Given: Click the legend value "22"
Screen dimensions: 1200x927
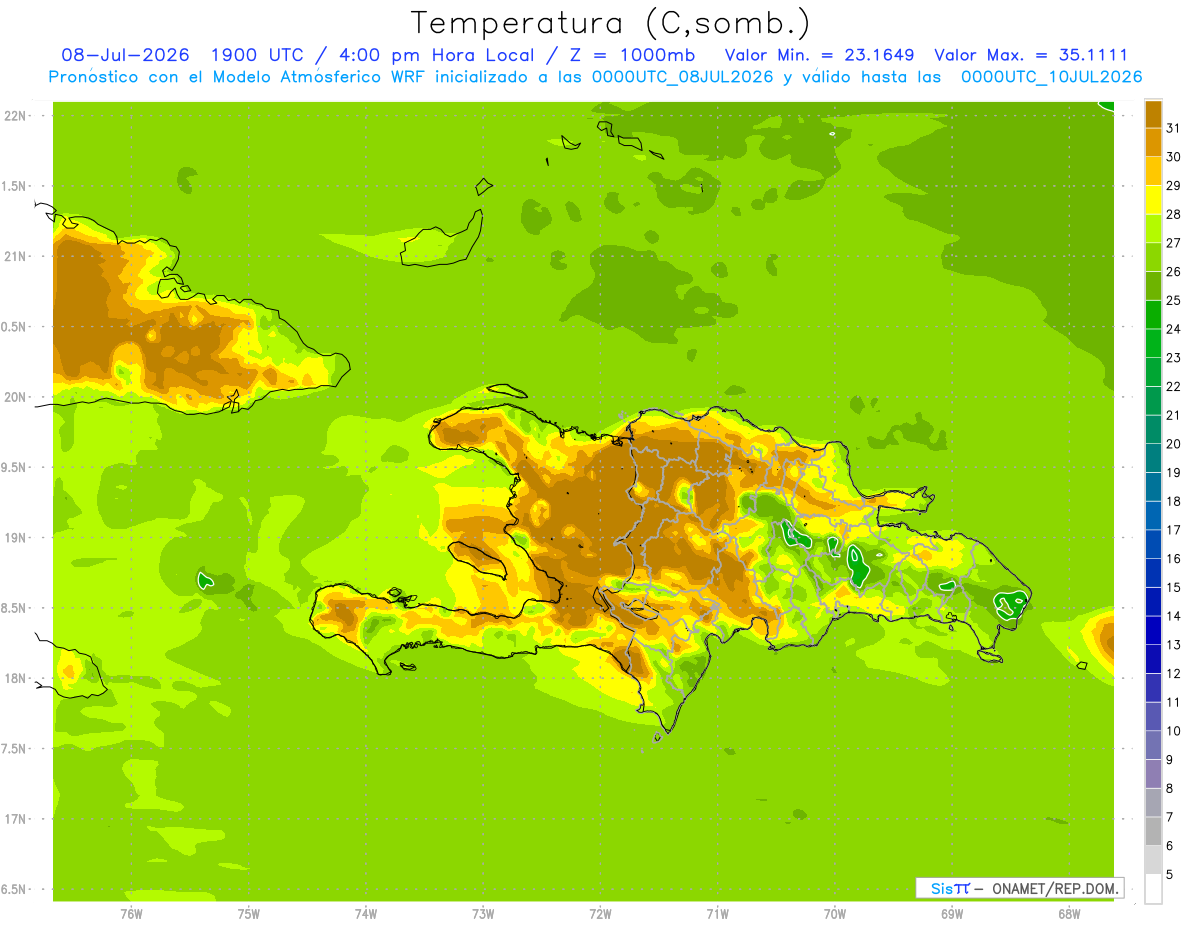Looking at the screenshot, I should [x=1173, y=386].
